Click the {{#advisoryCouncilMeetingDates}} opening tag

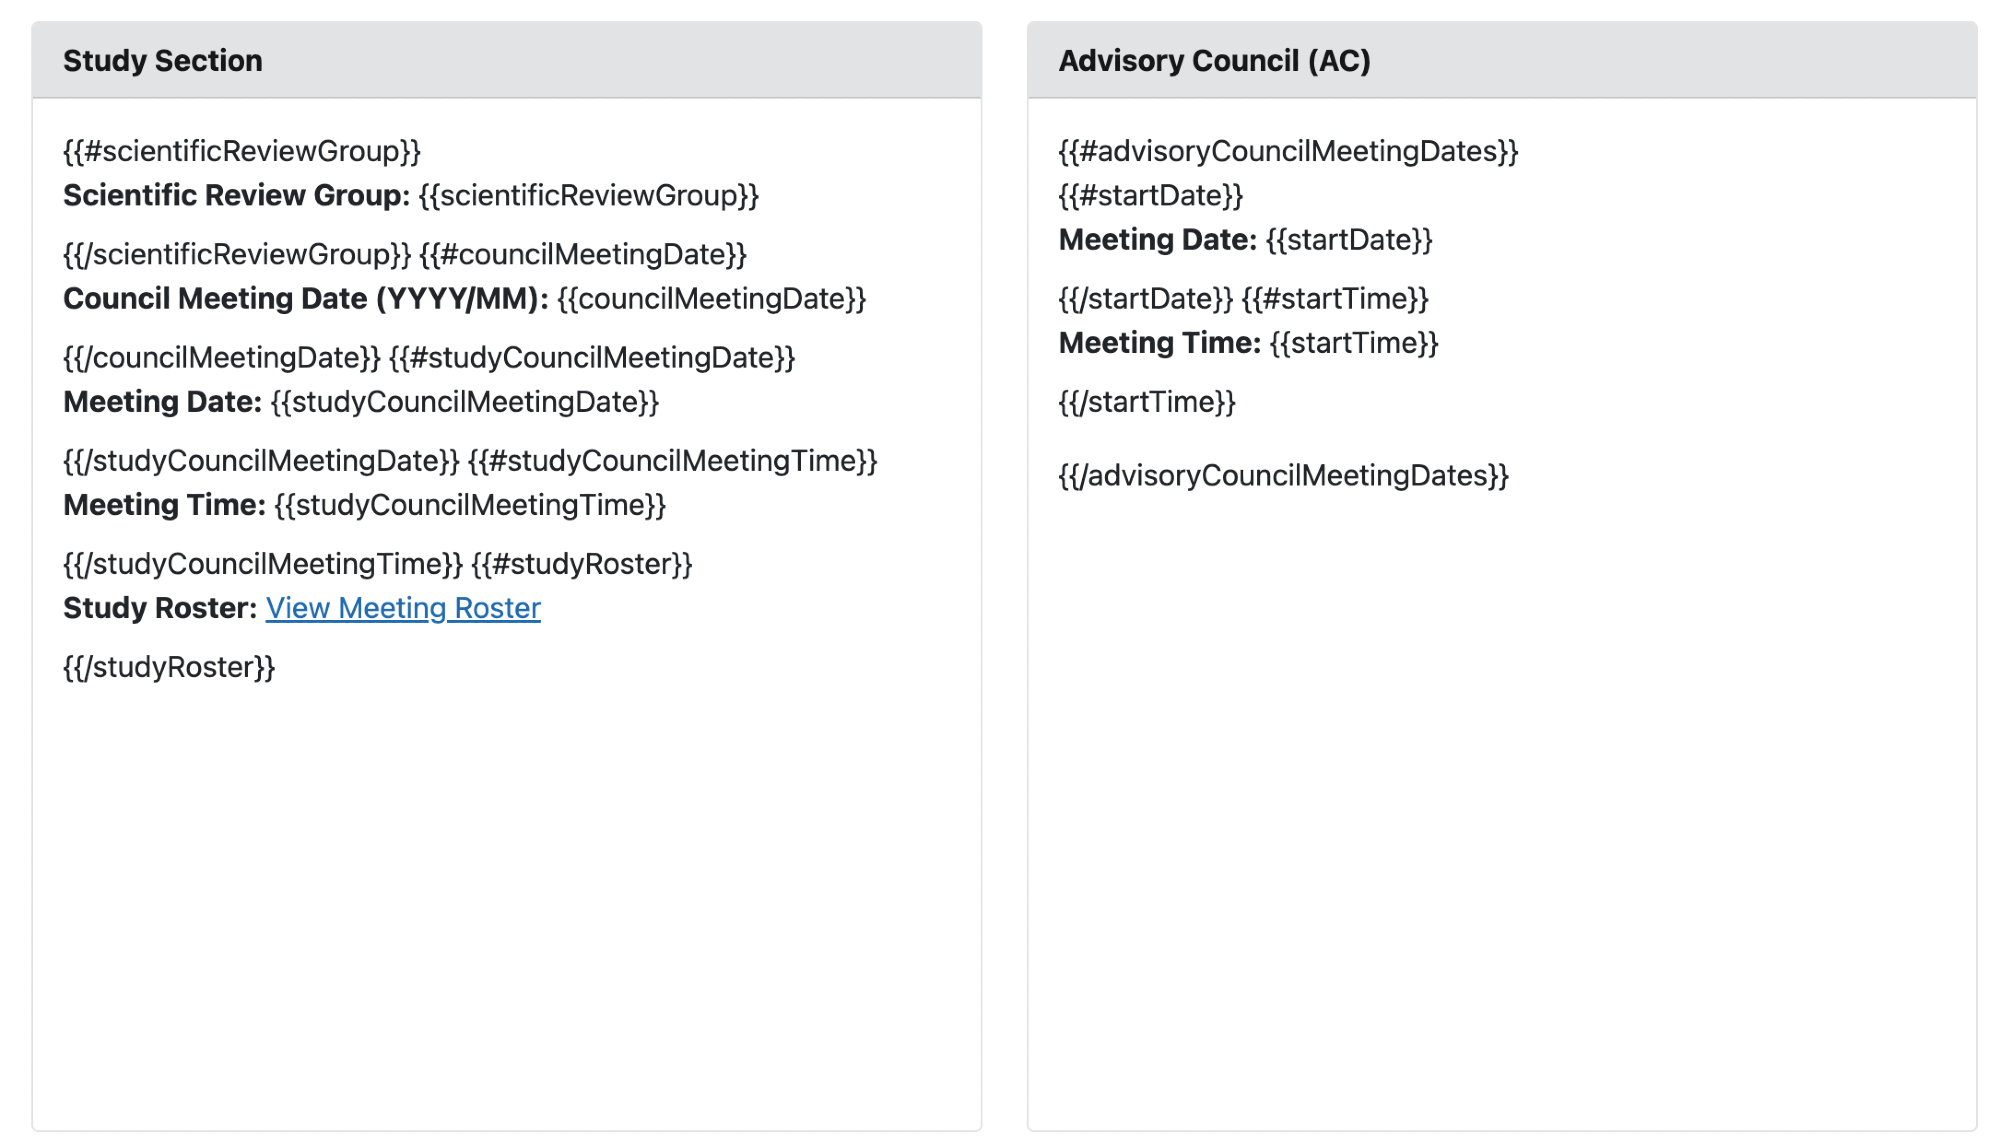1288,151
